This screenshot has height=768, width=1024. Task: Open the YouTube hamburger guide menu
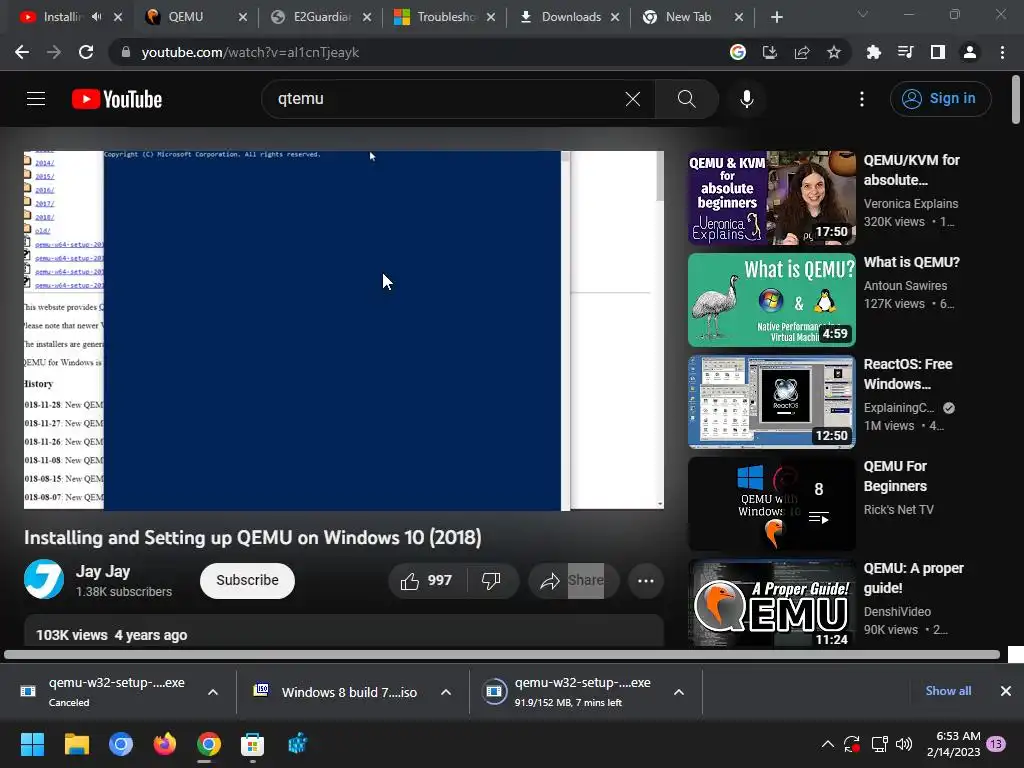36,99
